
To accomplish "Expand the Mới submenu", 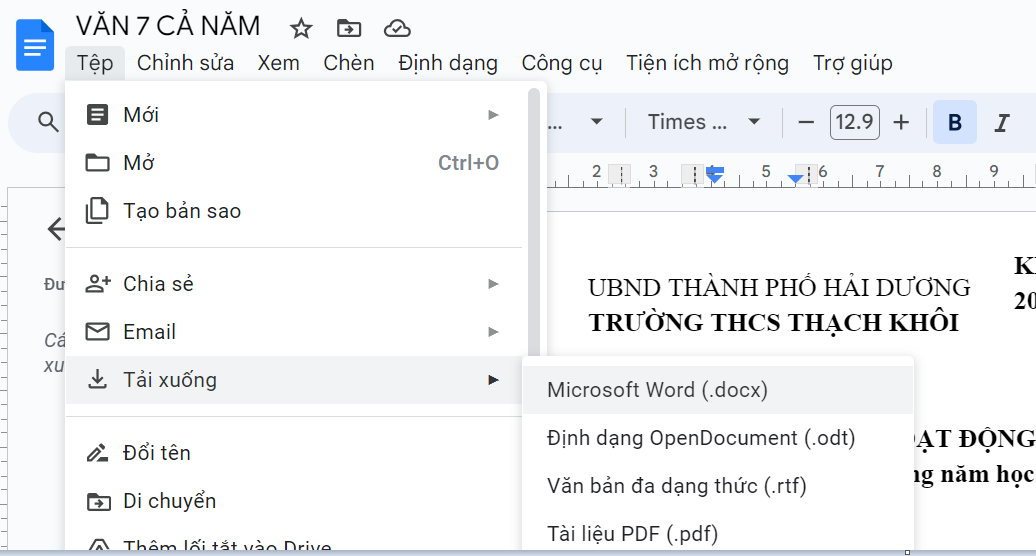I will 293,115.
